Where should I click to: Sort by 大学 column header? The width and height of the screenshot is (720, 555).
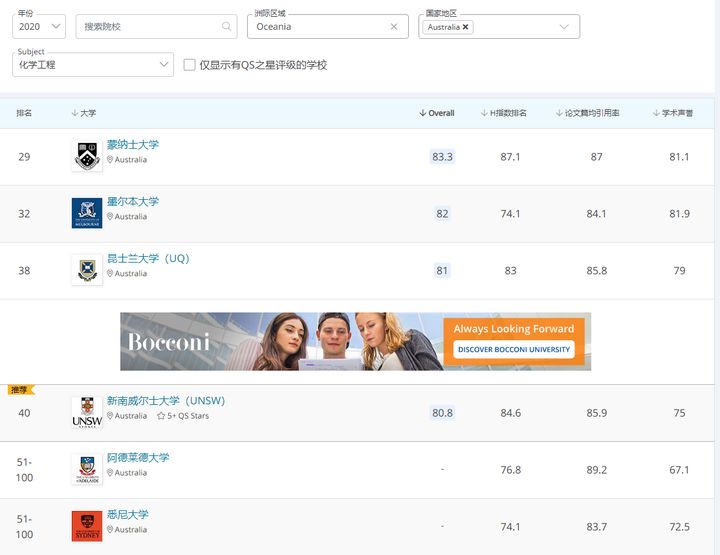(x=84, y=113)
